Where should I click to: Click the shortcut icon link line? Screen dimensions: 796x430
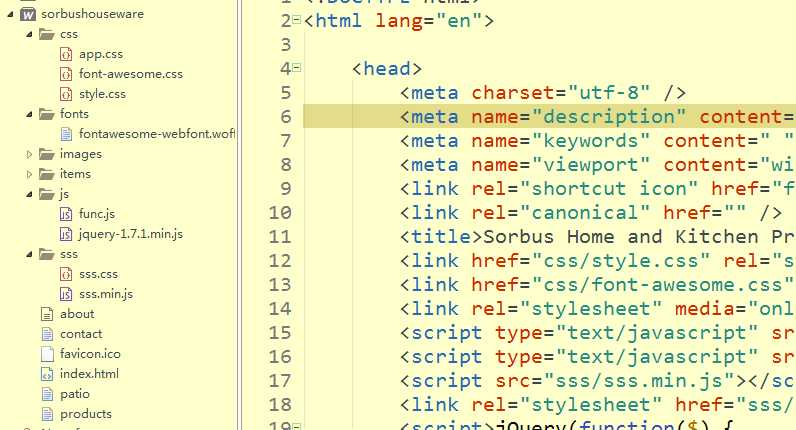pyautogui.click(x=597, y=188)
